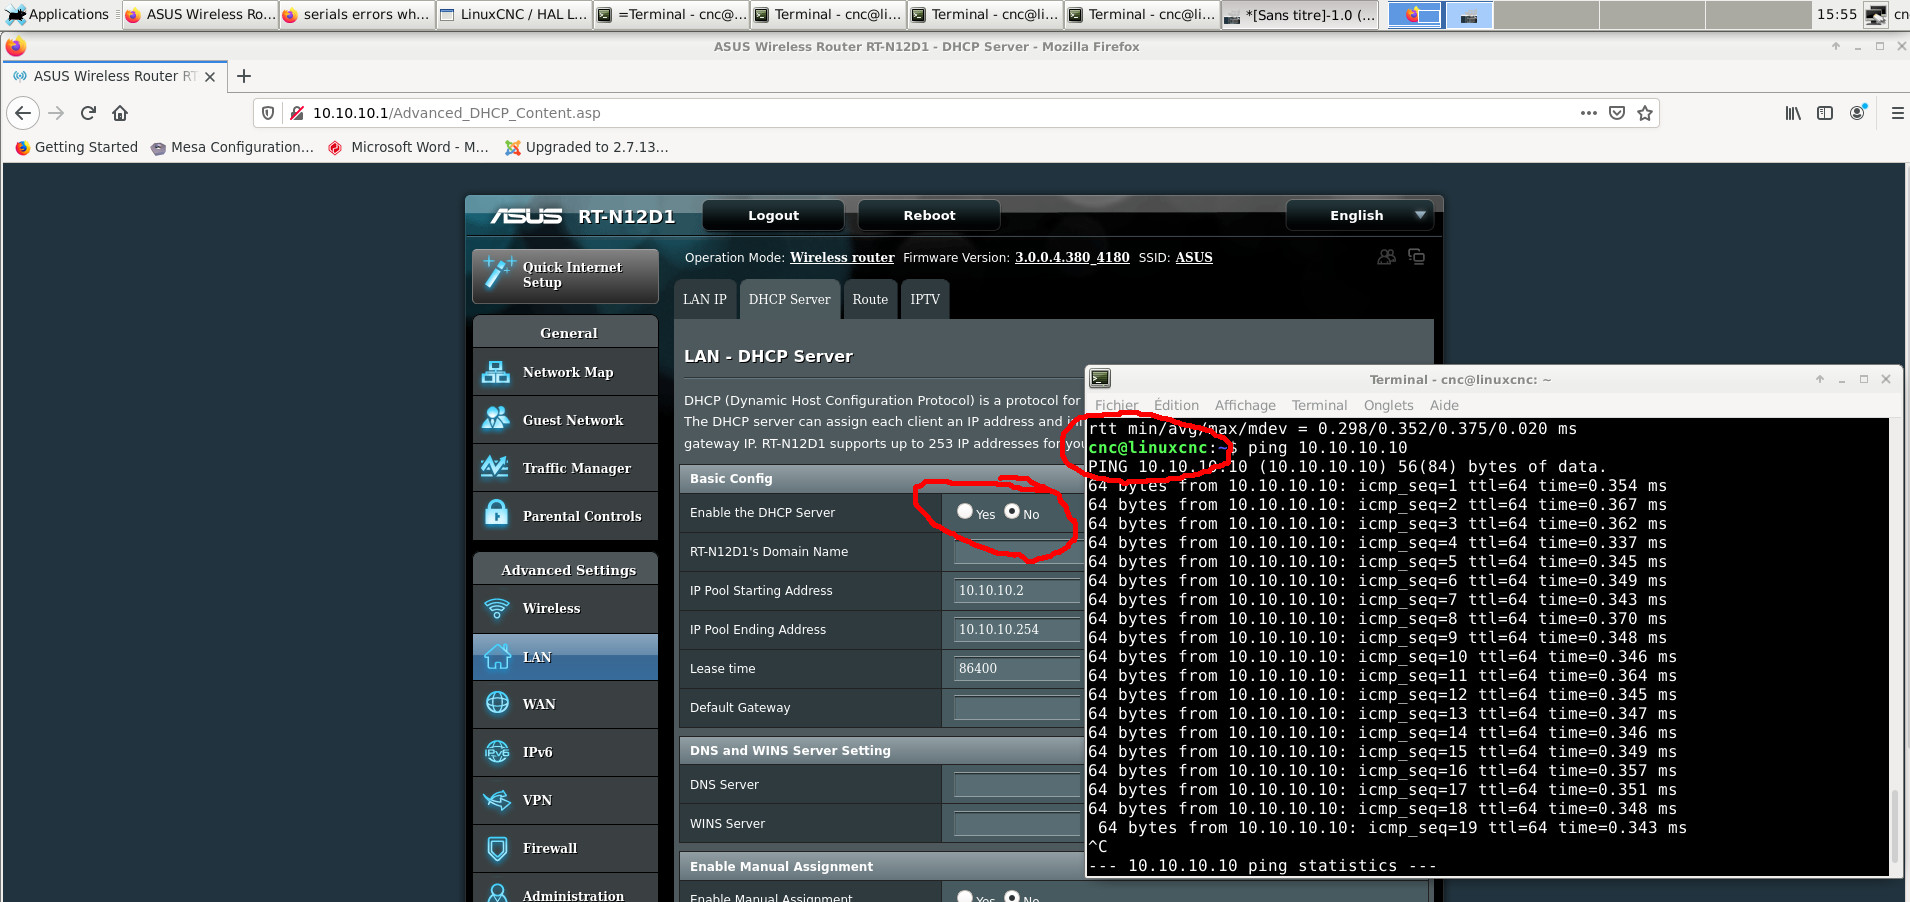1910x902 pixels.
Task: Save page to Pocket
Action: (x=1617, y=113)
